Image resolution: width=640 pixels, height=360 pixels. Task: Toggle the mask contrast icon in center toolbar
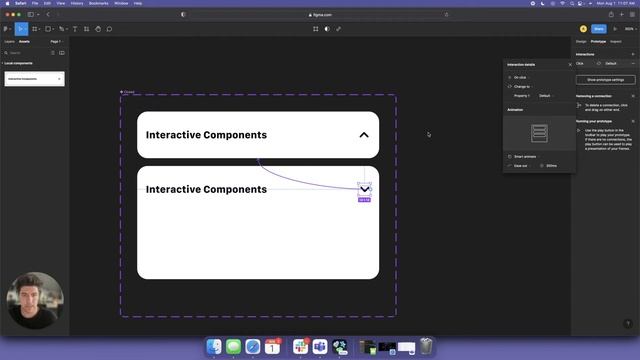point(327,29)
